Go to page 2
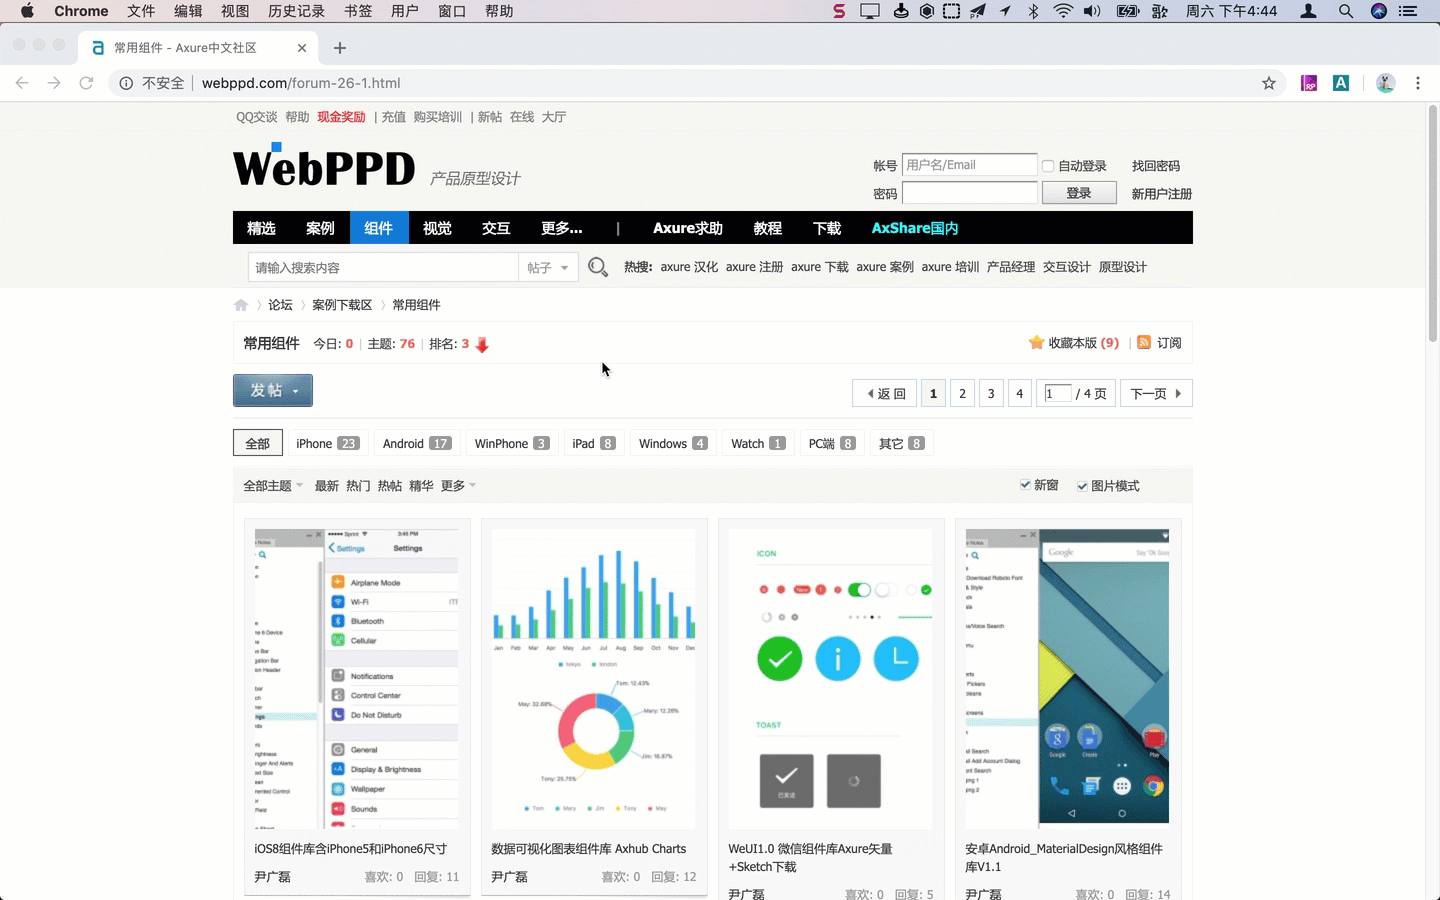 [962, 393]
